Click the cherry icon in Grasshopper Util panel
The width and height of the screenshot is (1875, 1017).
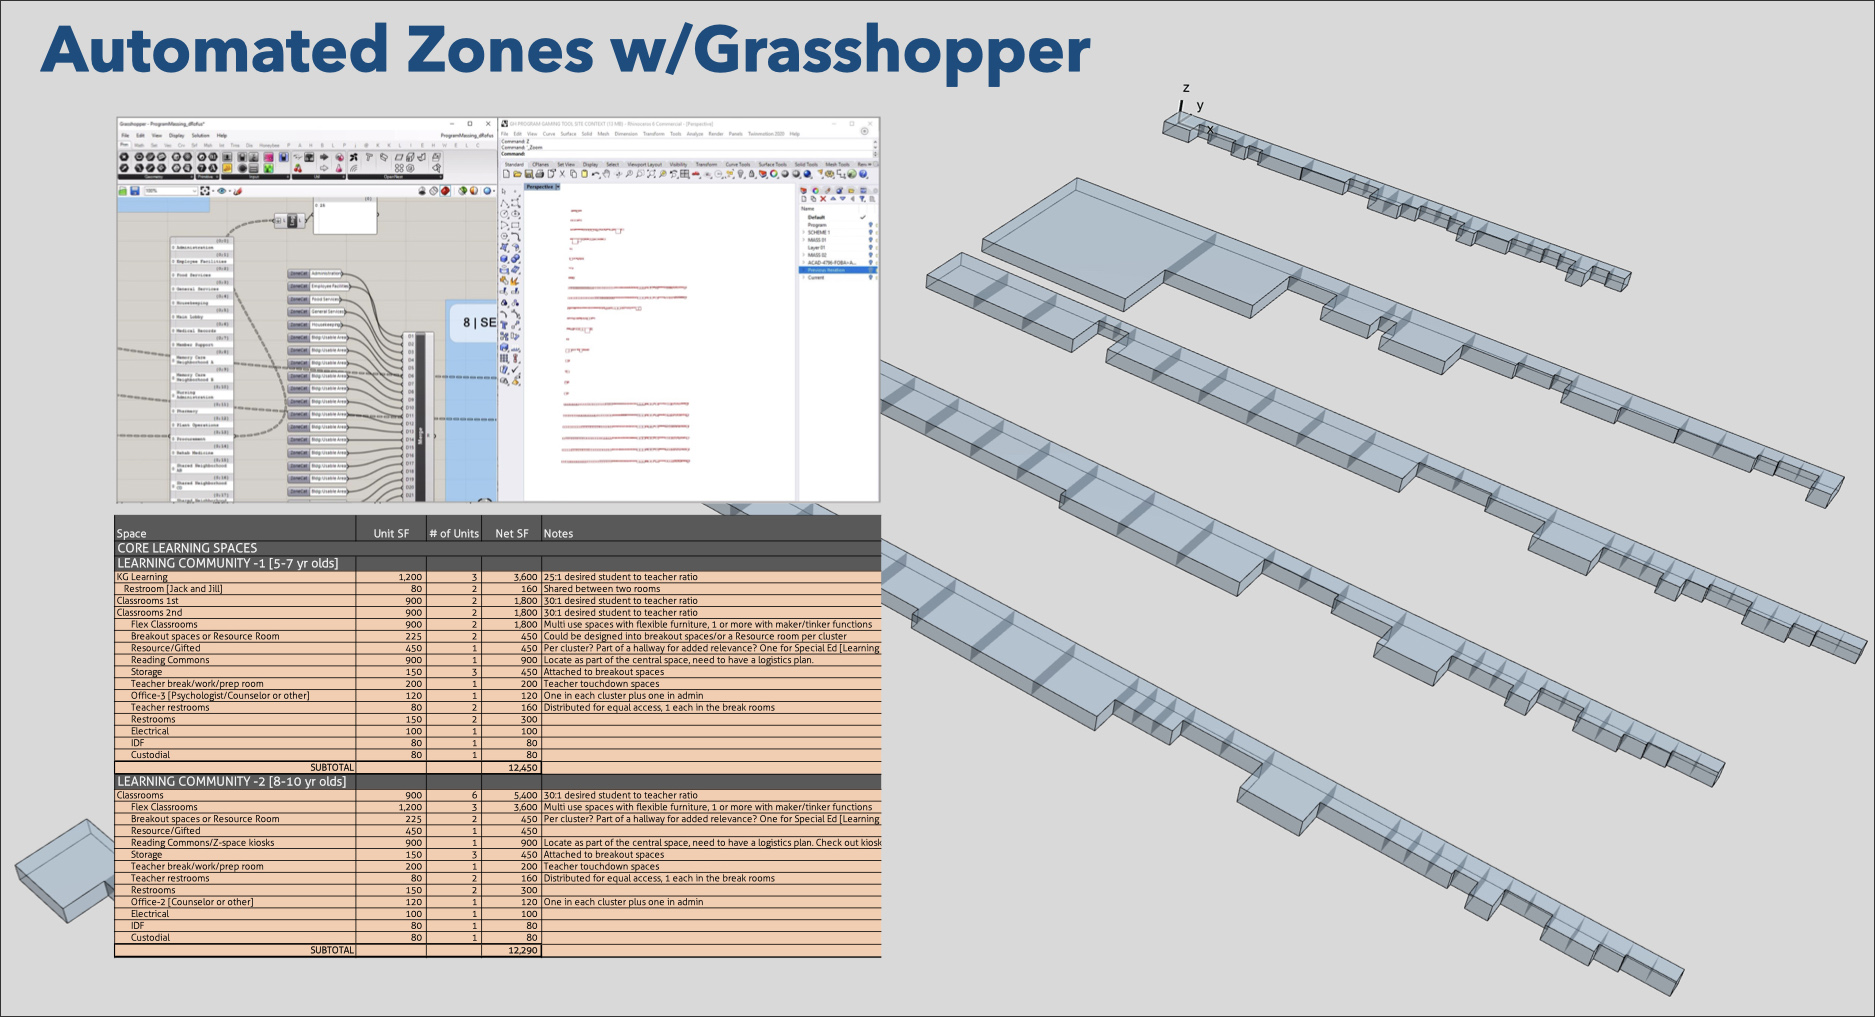pos(298,168)
